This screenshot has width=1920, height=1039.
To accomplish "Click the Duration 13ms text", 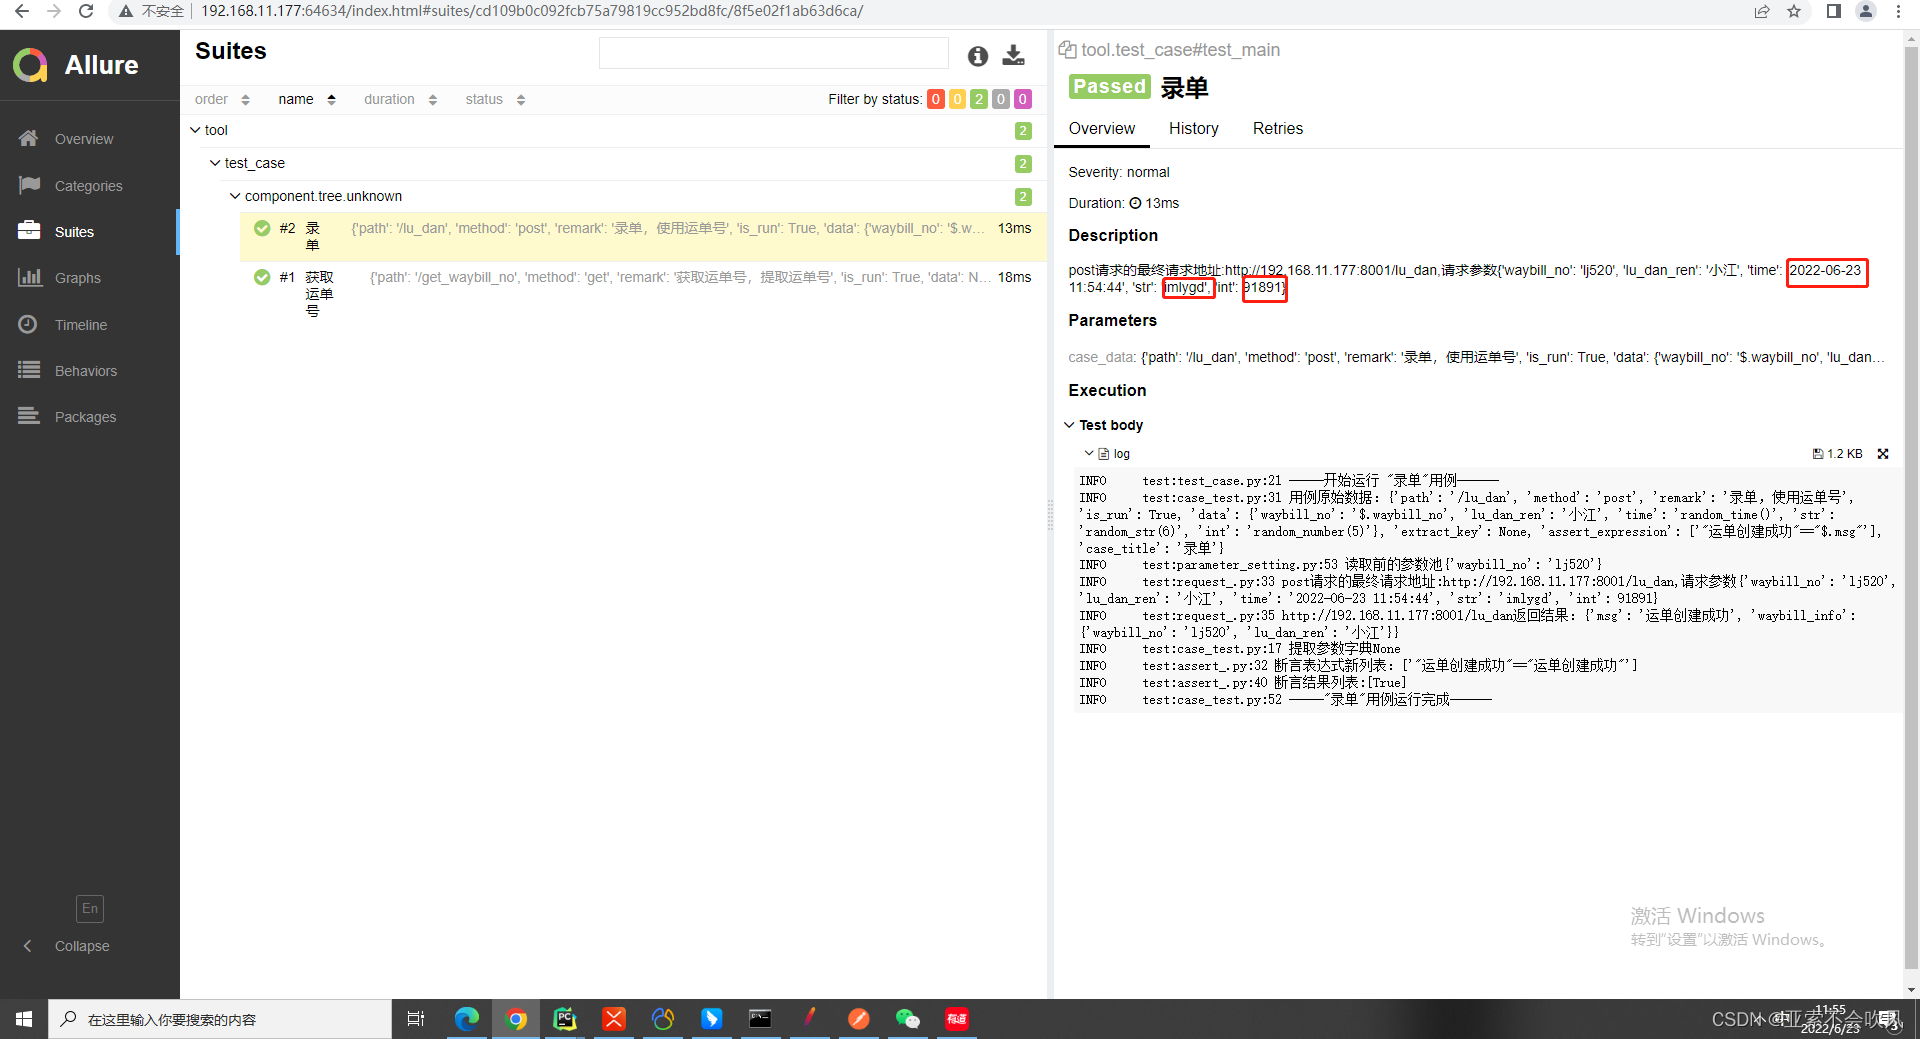I will coord(1123,203).
